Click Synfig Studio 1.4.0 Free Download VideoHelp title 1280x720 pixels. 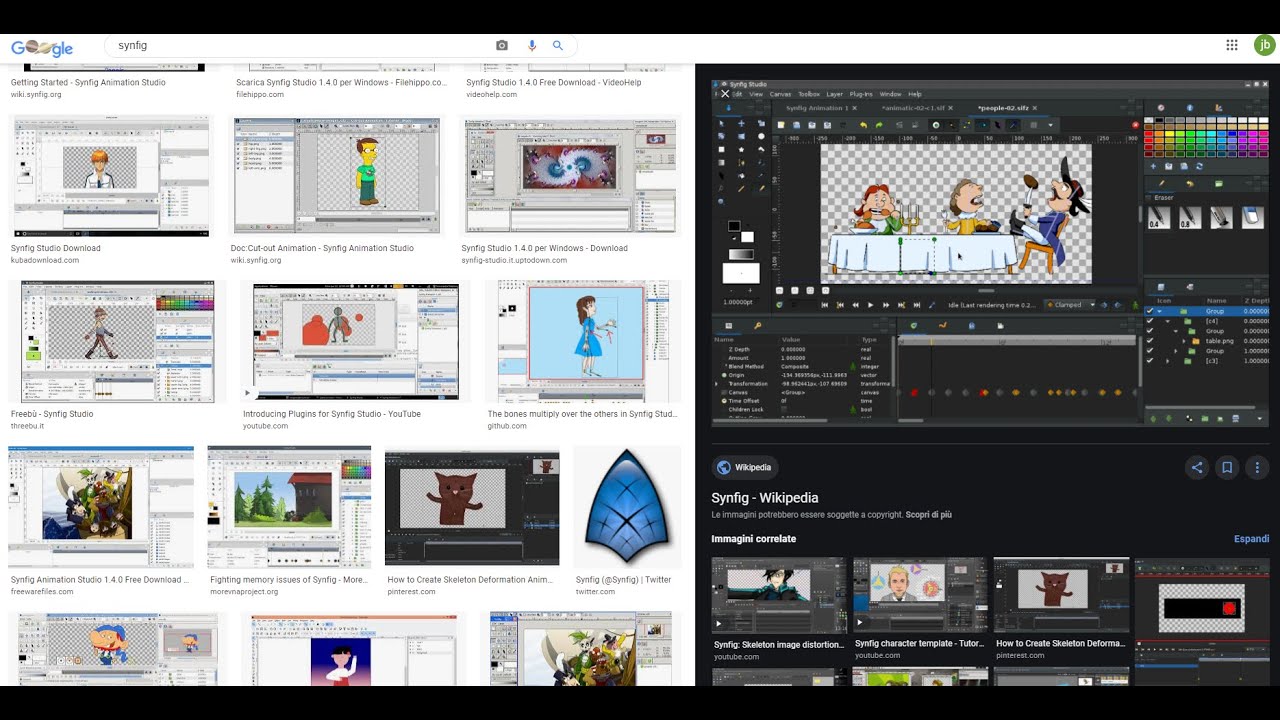[553, 83]
